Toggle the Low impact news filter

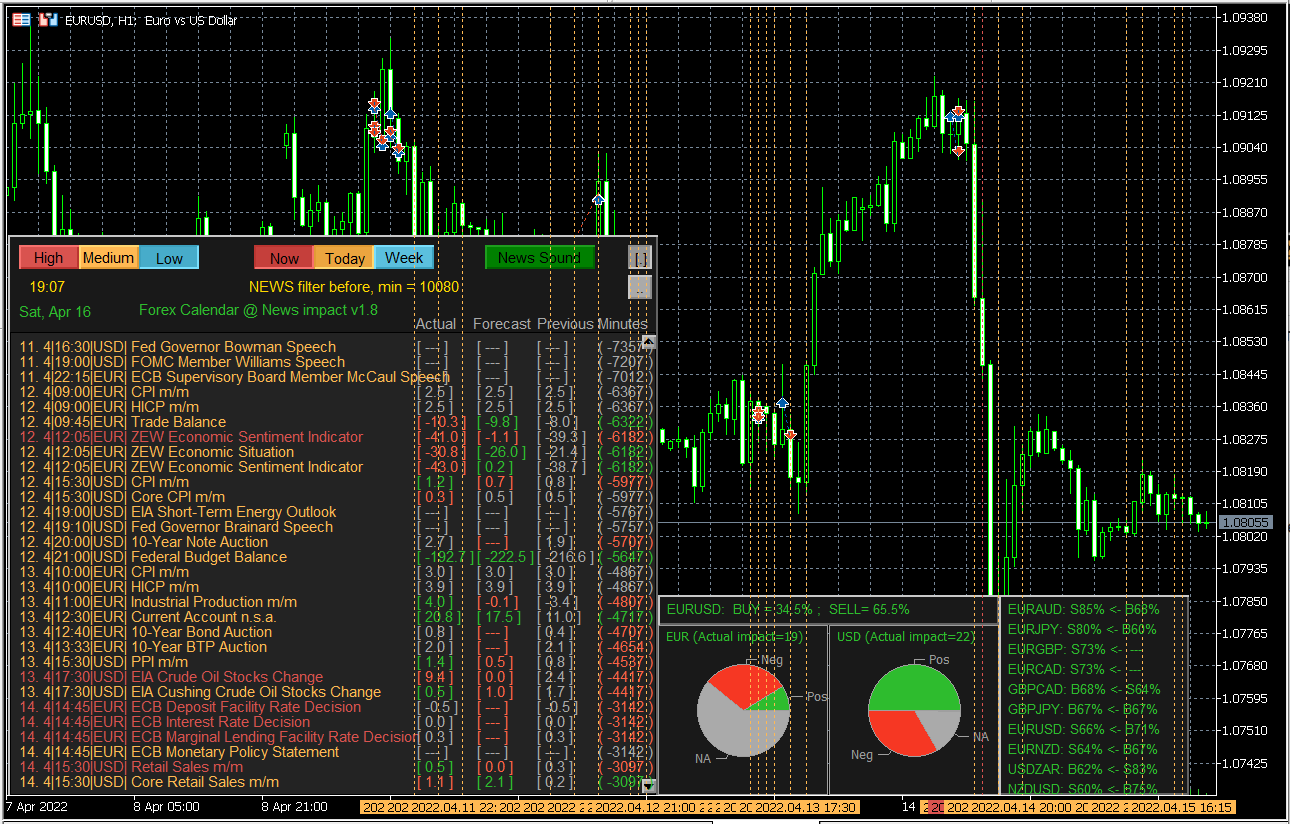[x=169, y=258]
